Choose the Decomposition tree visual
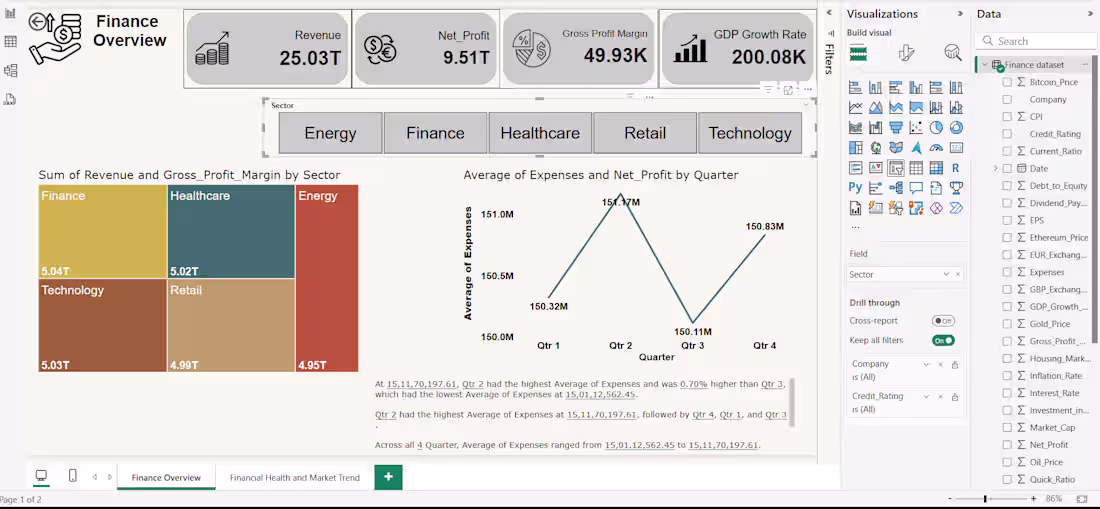The image size is (1100, 509). [895, 188]
